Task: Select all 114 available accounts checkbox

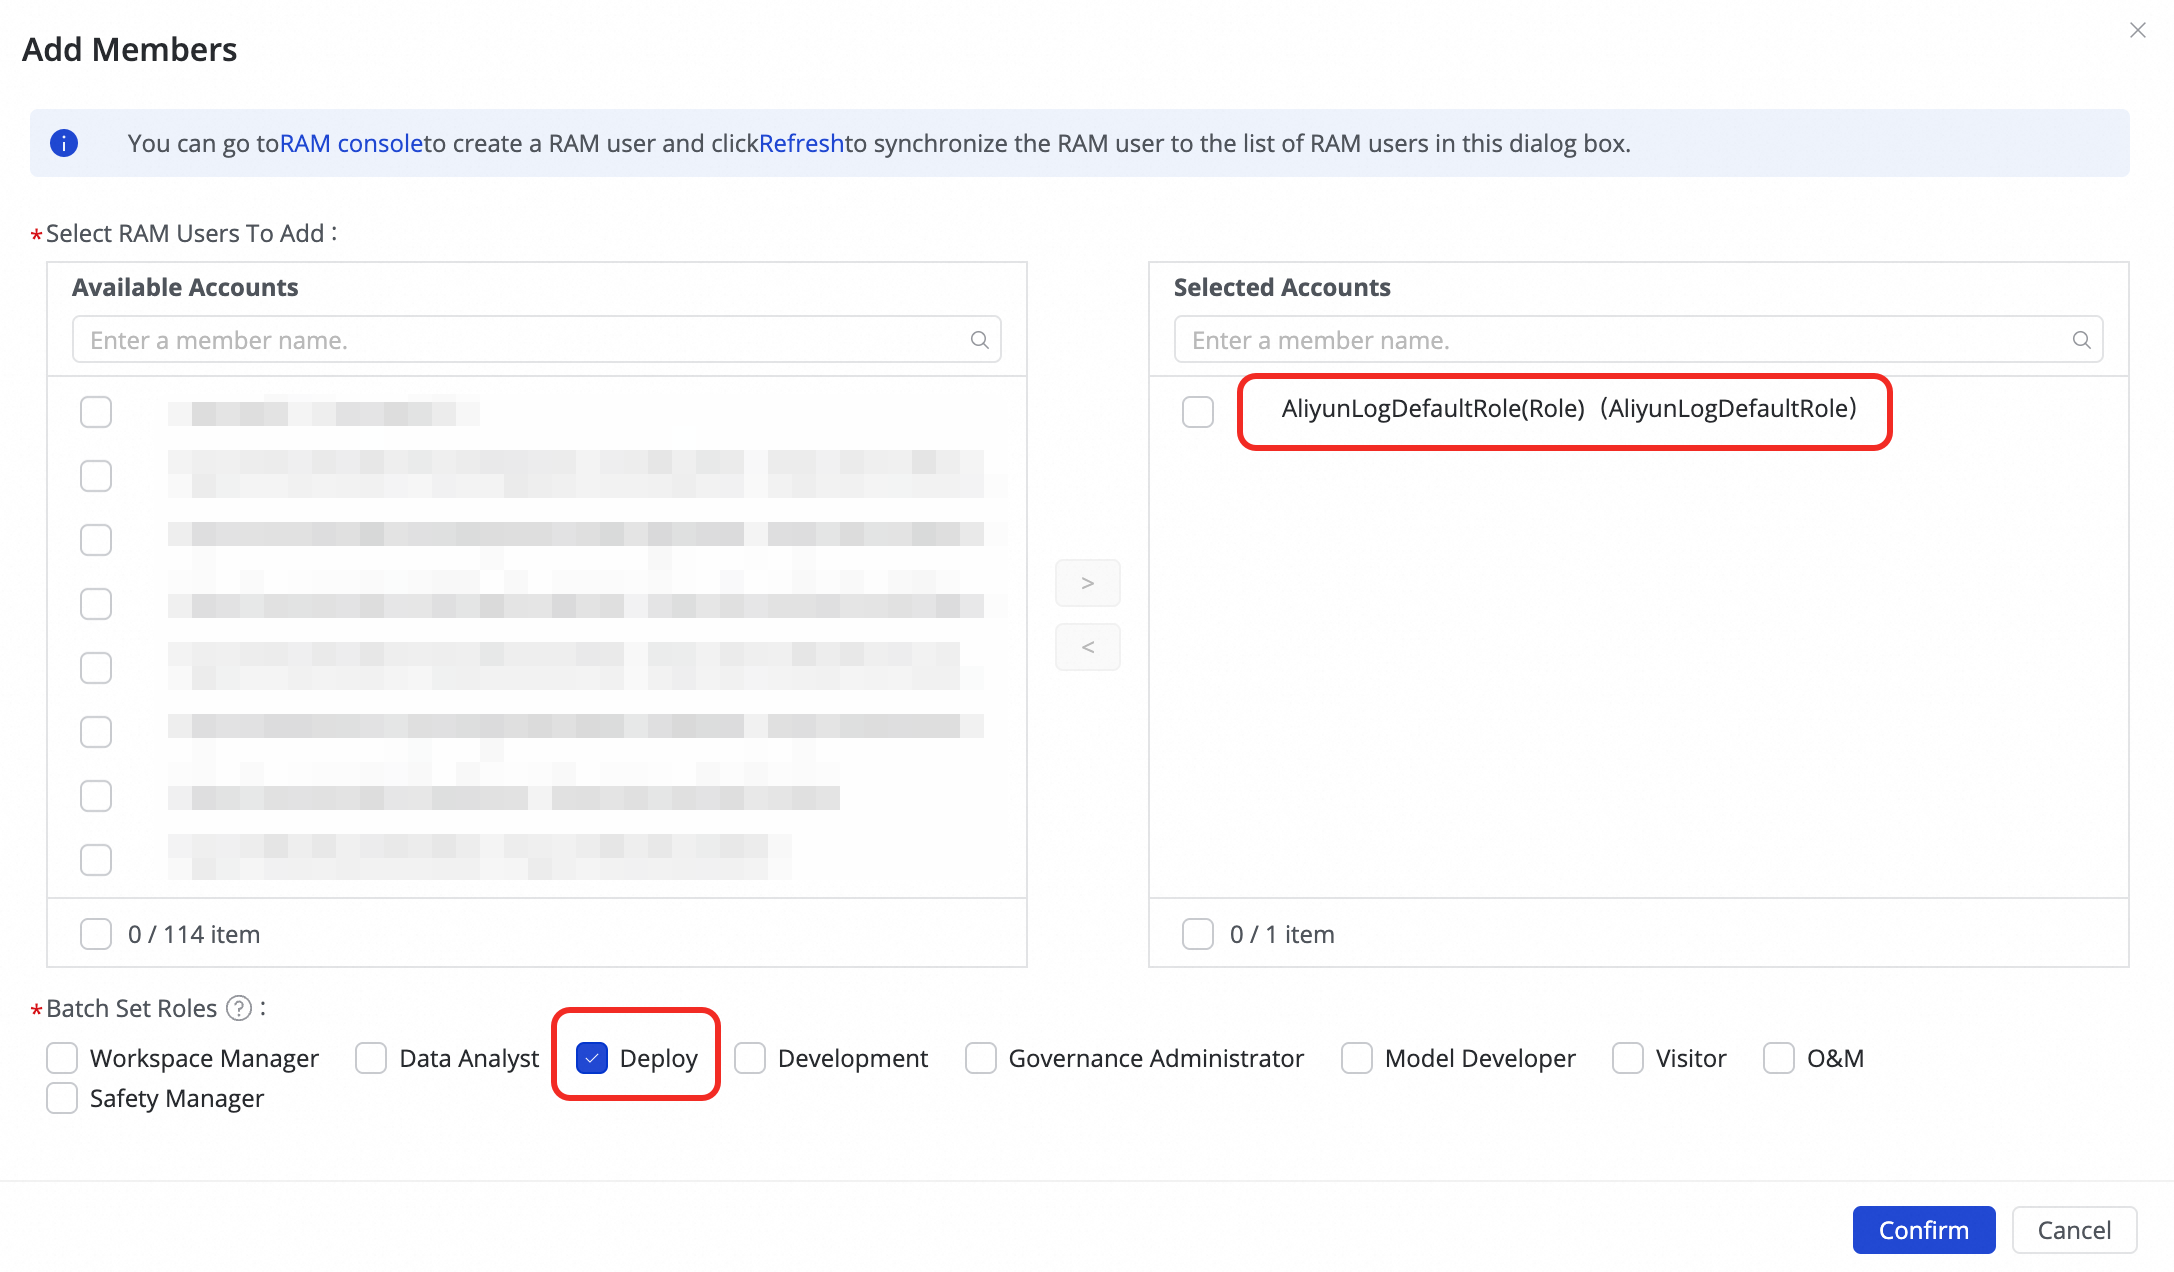Action: (x=96, y=934)
